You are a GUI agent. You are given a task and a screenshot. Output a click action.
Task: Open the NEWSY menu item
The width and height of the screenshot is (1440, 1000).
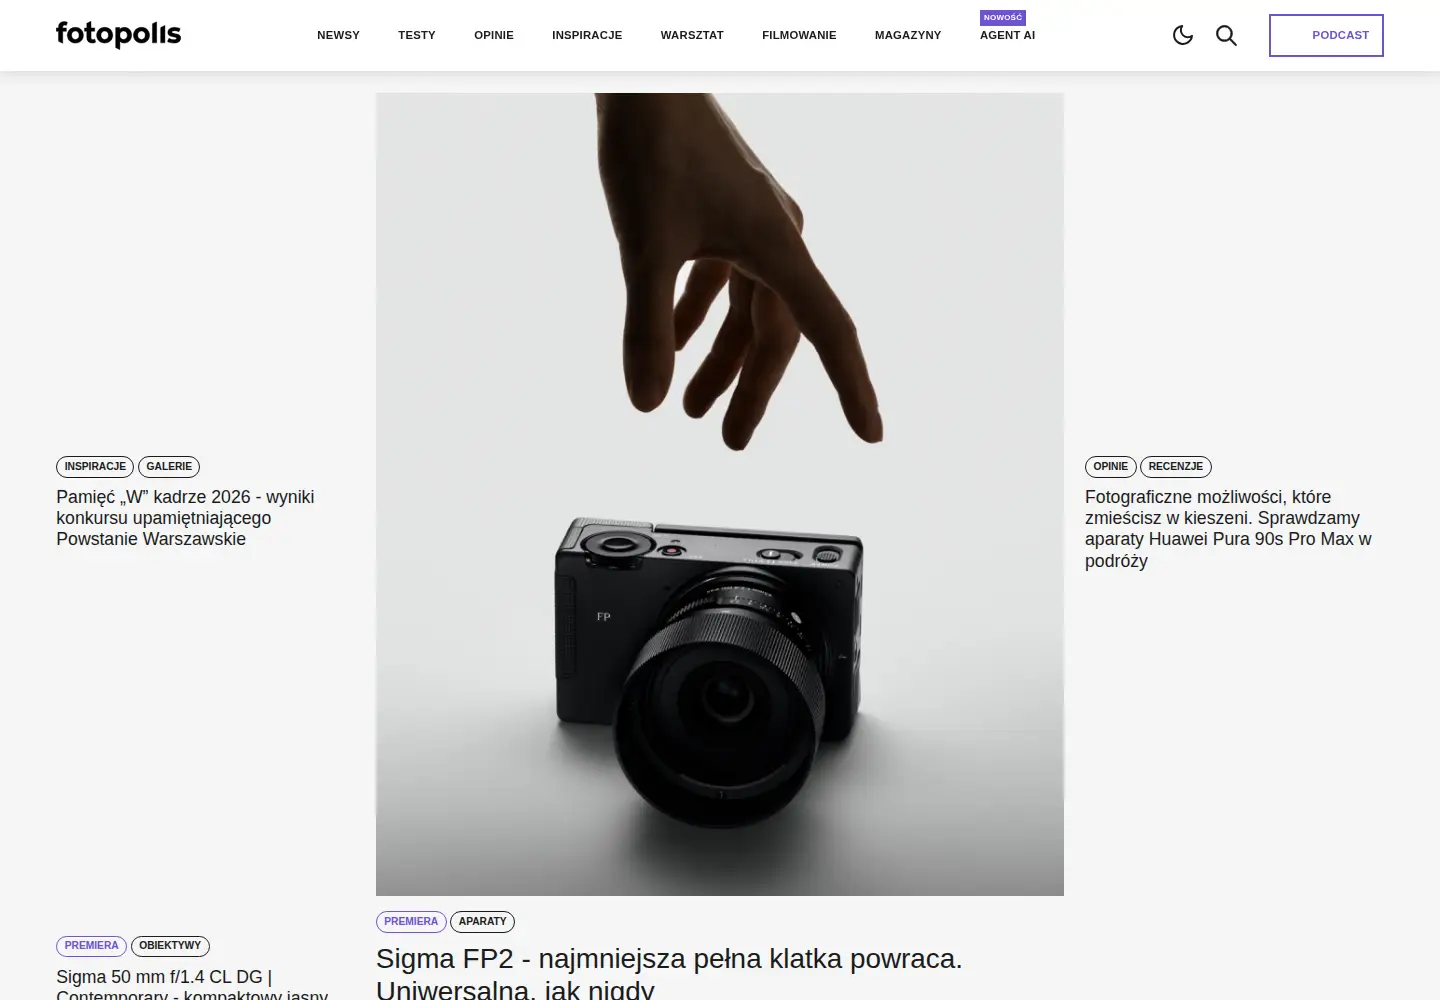coord(338,35)
